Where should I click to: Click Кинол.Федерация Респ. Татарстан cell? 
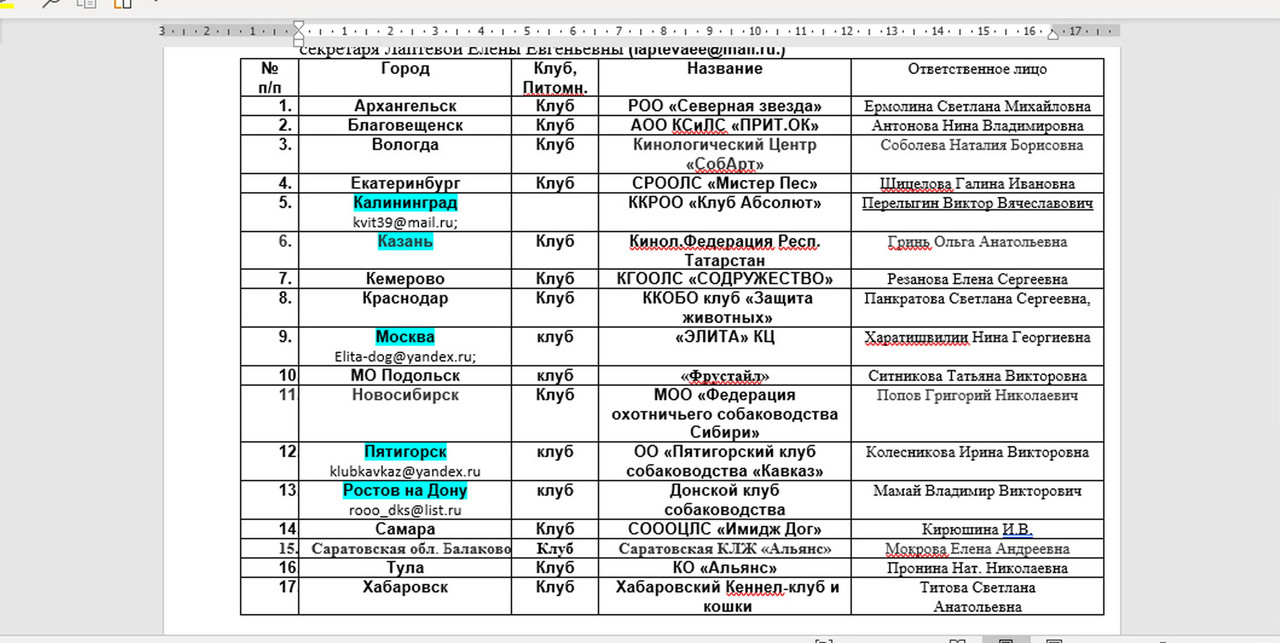tap(725, 251)
